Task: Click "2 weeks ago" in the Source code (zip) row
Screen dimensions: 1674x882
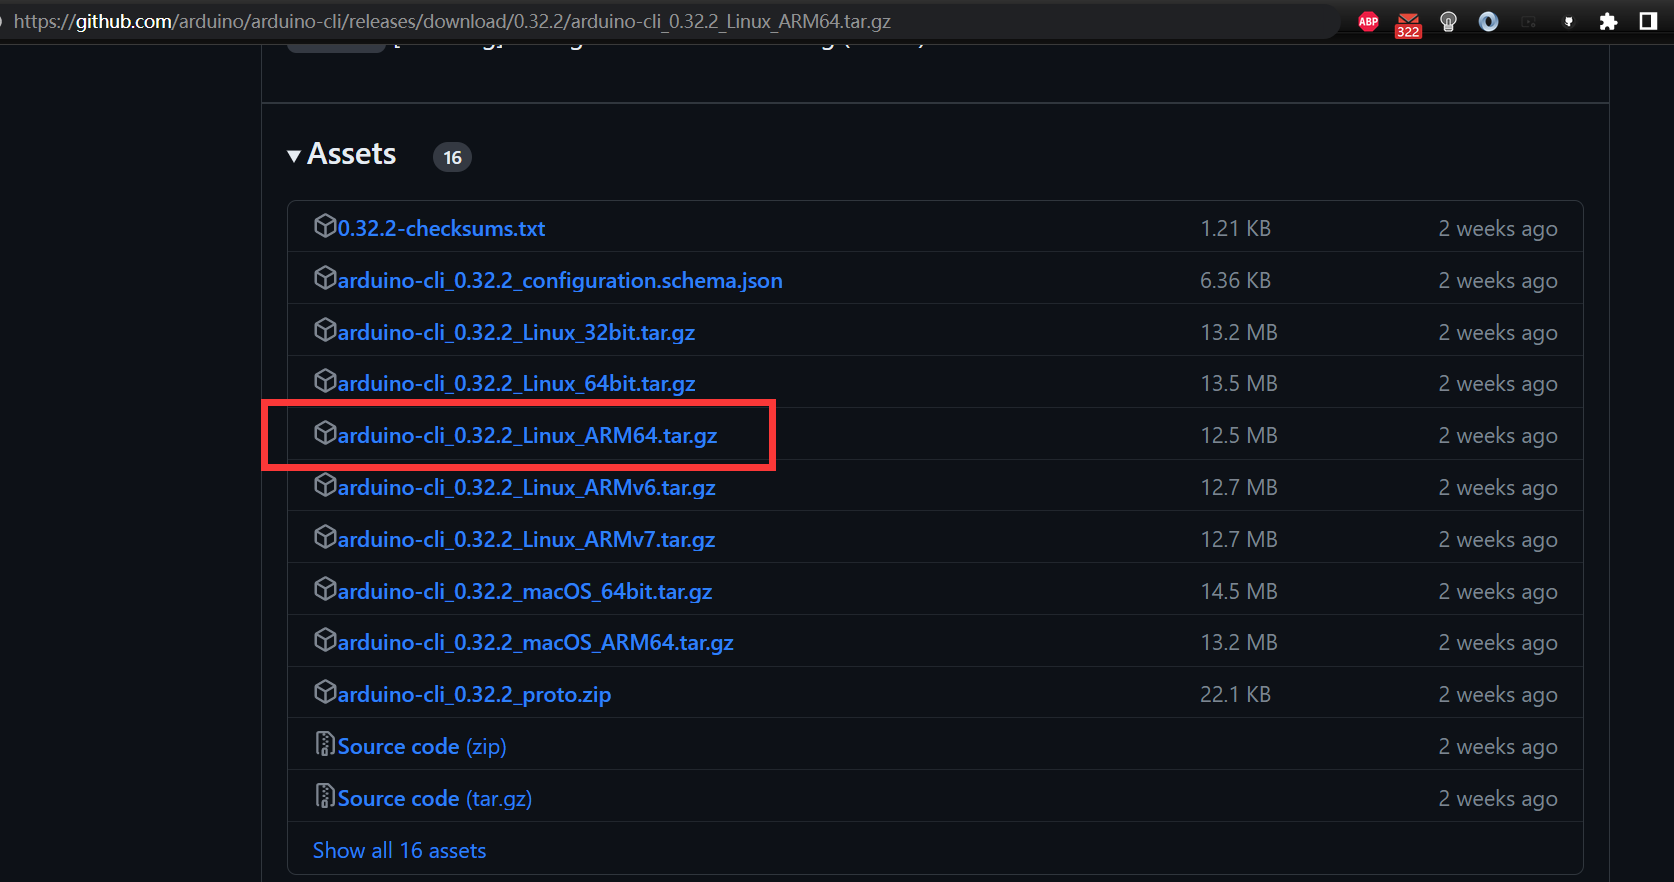Action: pos(1498,747)
